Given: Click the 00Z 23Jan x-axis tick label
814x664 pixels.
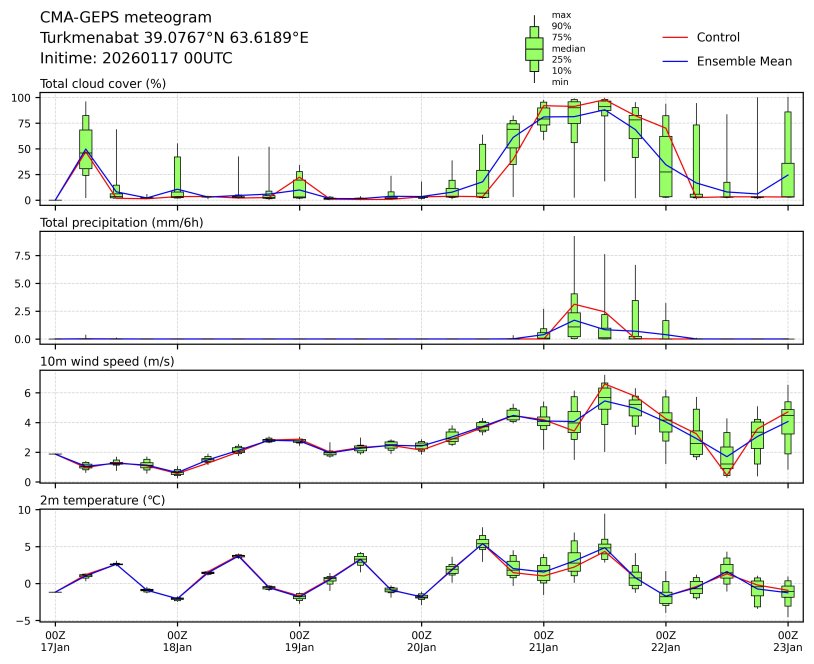Looking at the screenshot, I should [788, 641].
